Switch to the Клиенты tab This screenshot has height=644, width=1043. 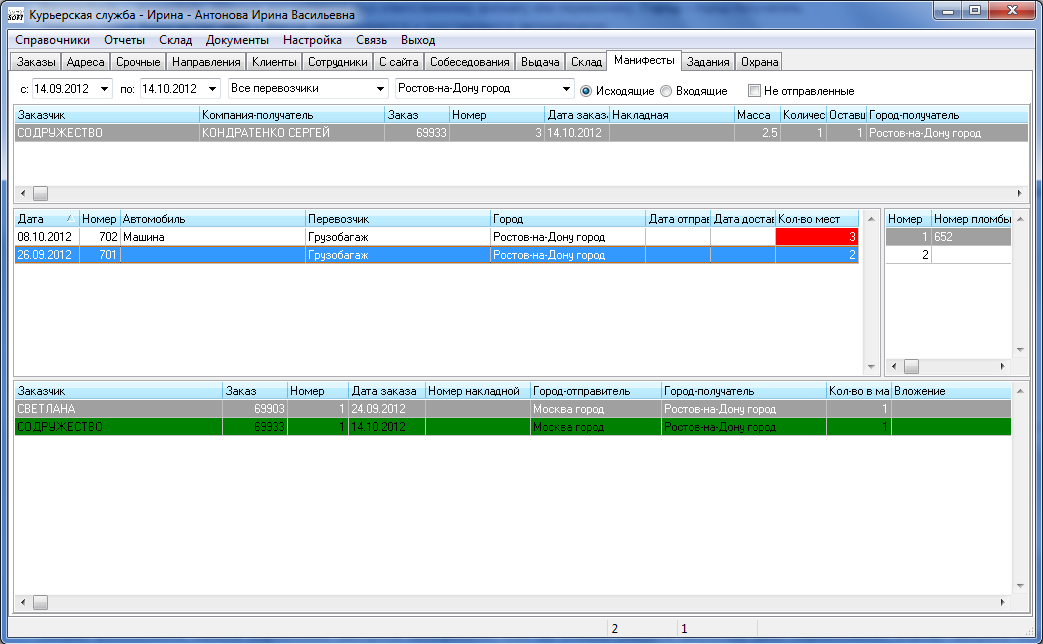[274, 62]
